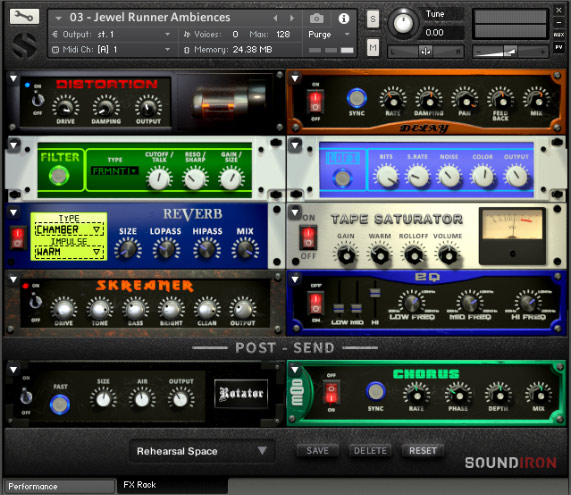Open the Purge dropdown menu
This screenshot has height=495, width=571.
(x=329, y=34)
